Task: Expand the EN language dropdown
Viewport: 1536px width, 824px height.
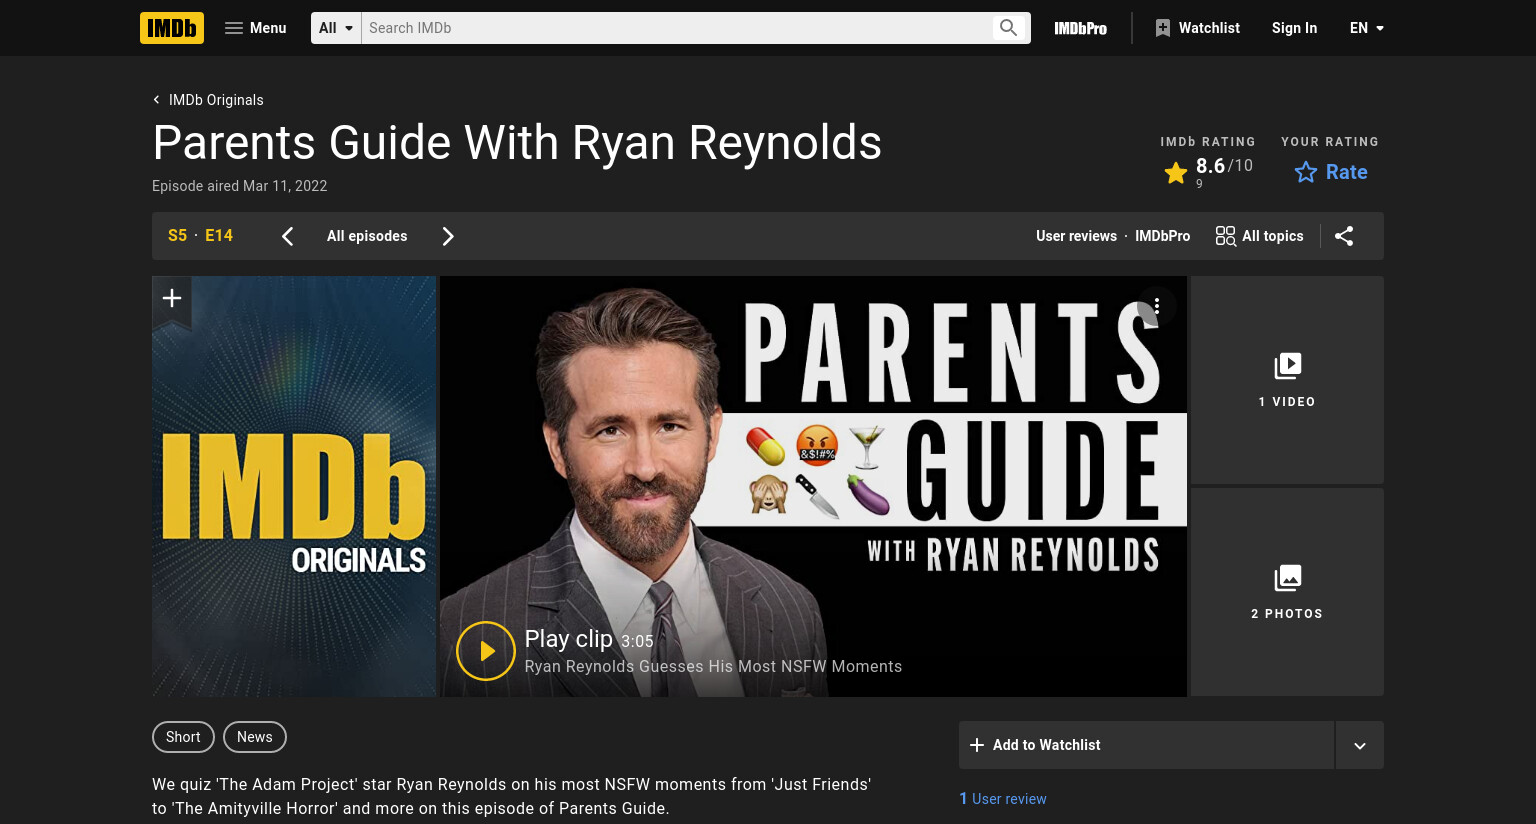Action: pyautogui.click(x=1367, y=28)
